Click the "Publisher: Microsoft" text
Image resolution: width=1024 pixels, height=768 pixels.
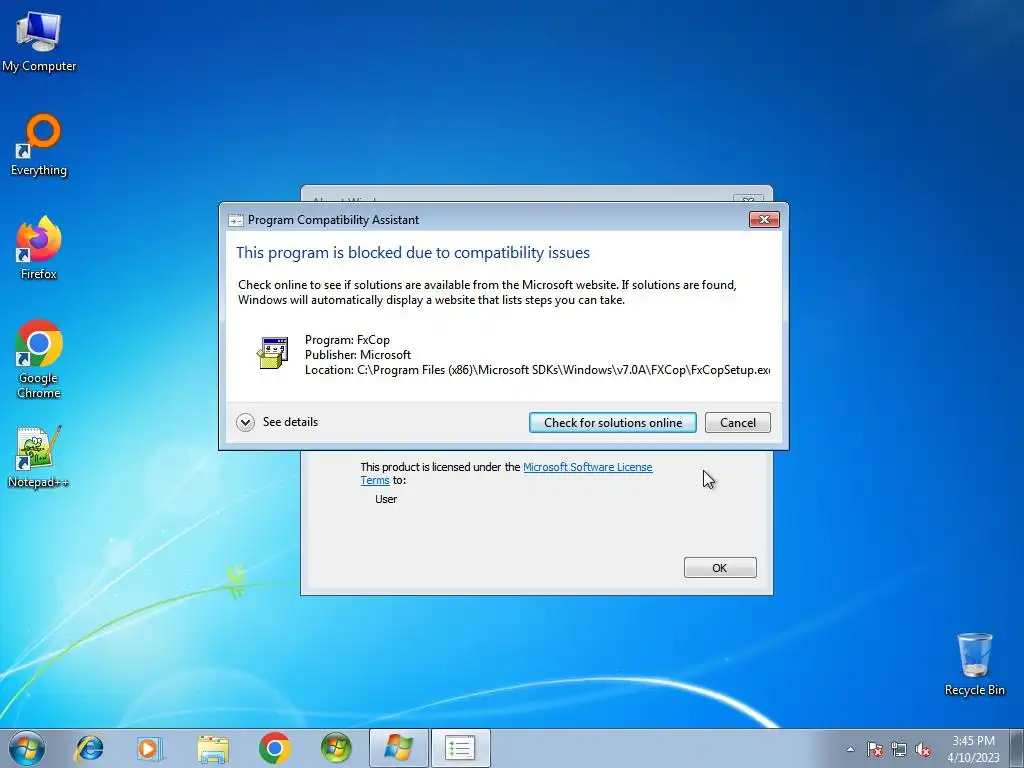pyautogui.click(x=358, y=355)
